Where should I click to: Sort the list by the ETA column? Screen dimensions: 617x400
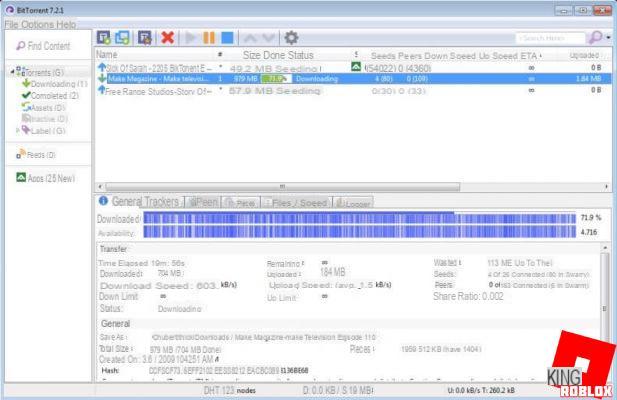pyautogui.click(x=528, y=56)
